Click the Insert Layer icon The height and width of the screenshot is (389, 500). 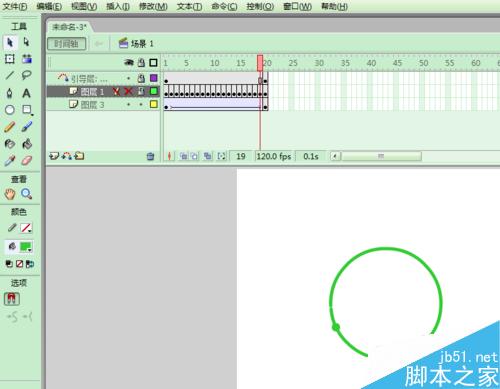[54, 156]
